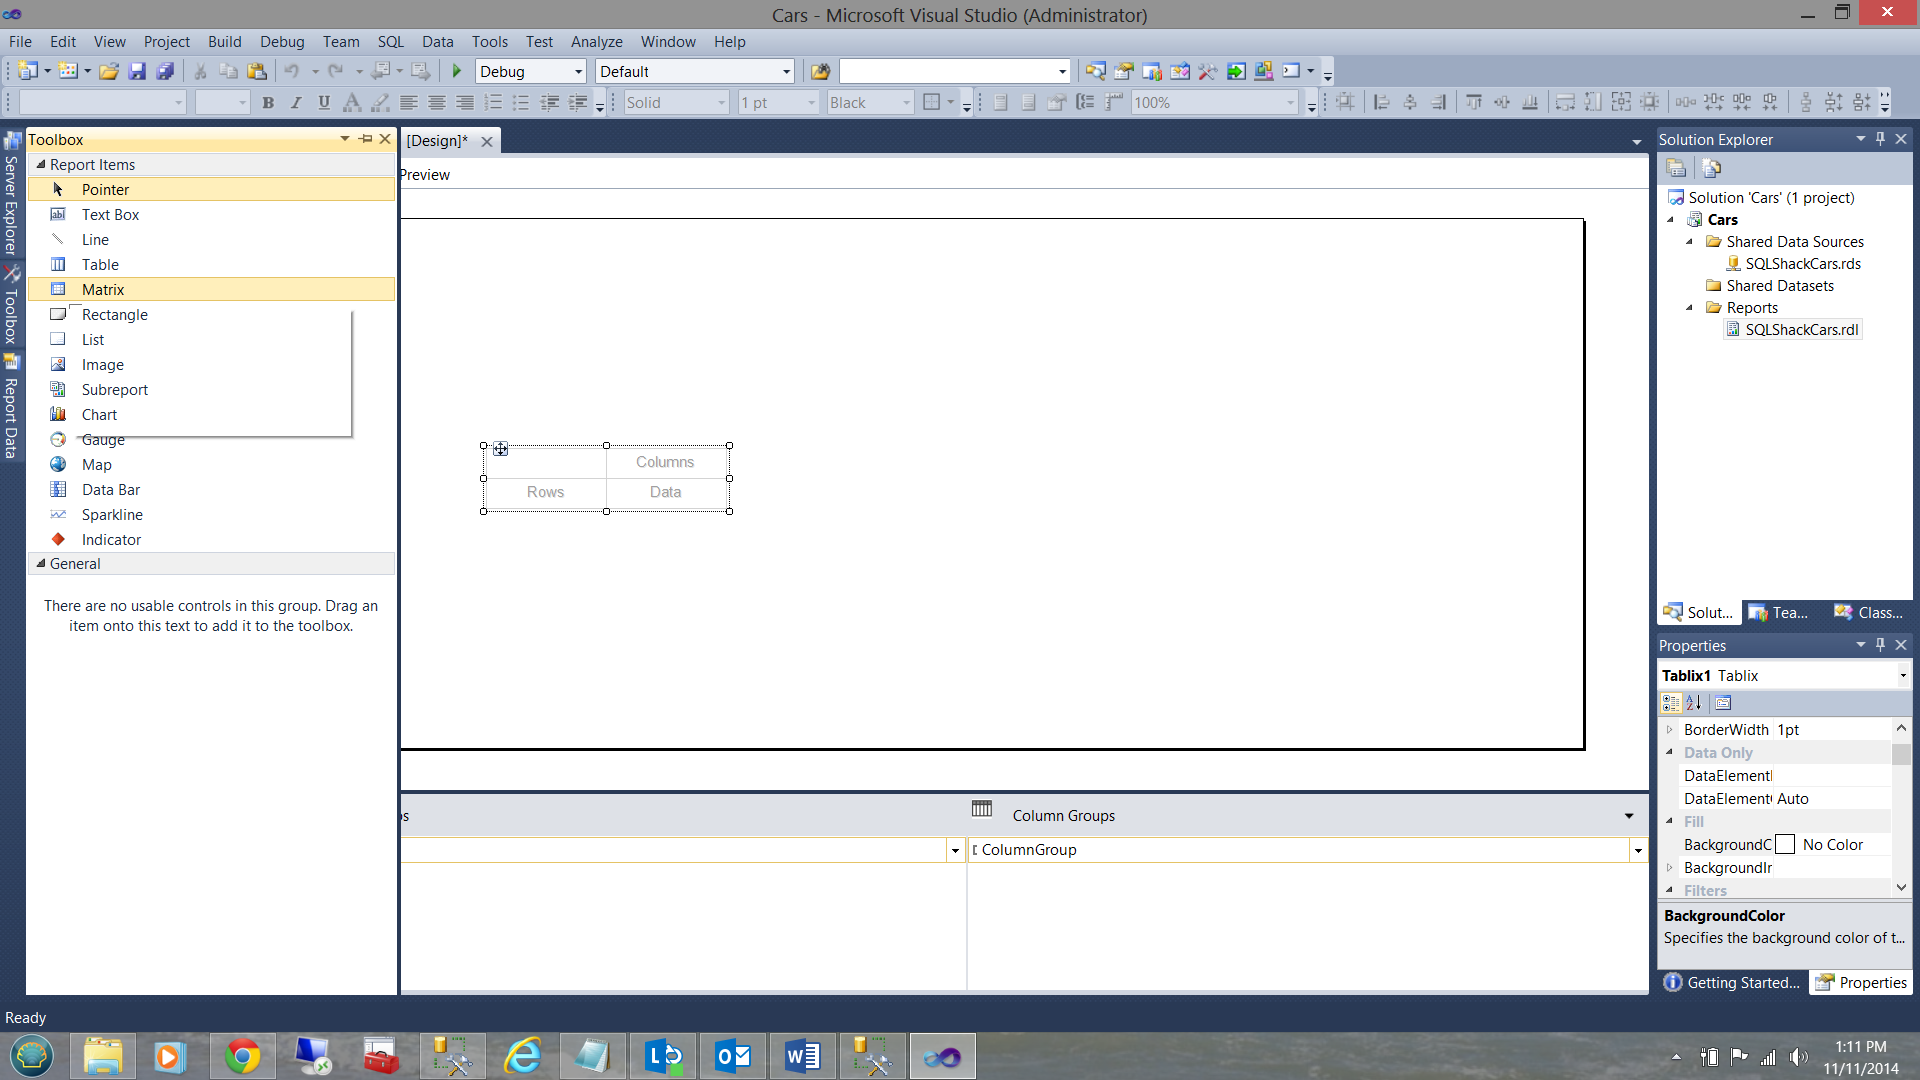Image resolution: width=1920 pixels, height=1080 pixels.
Task: Click the Open File toolbar icon
Action: tap(109, 72)
